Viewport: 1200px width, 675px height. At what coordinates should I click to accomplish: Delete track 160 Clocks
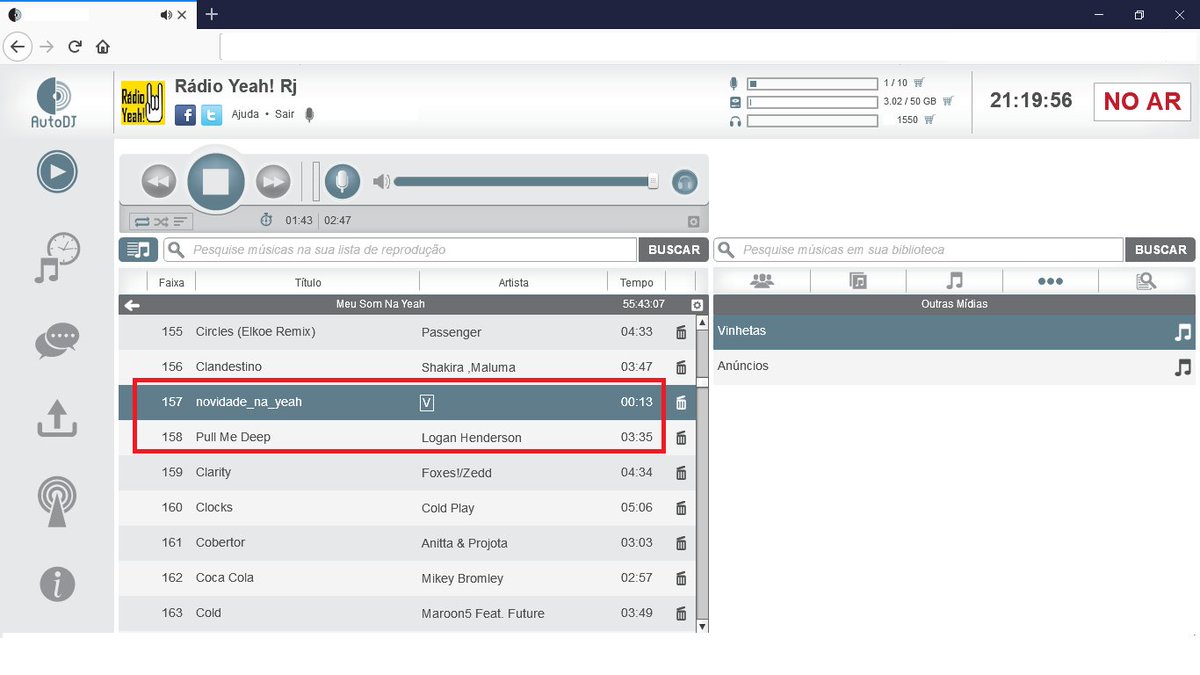[x=681, y=508]
